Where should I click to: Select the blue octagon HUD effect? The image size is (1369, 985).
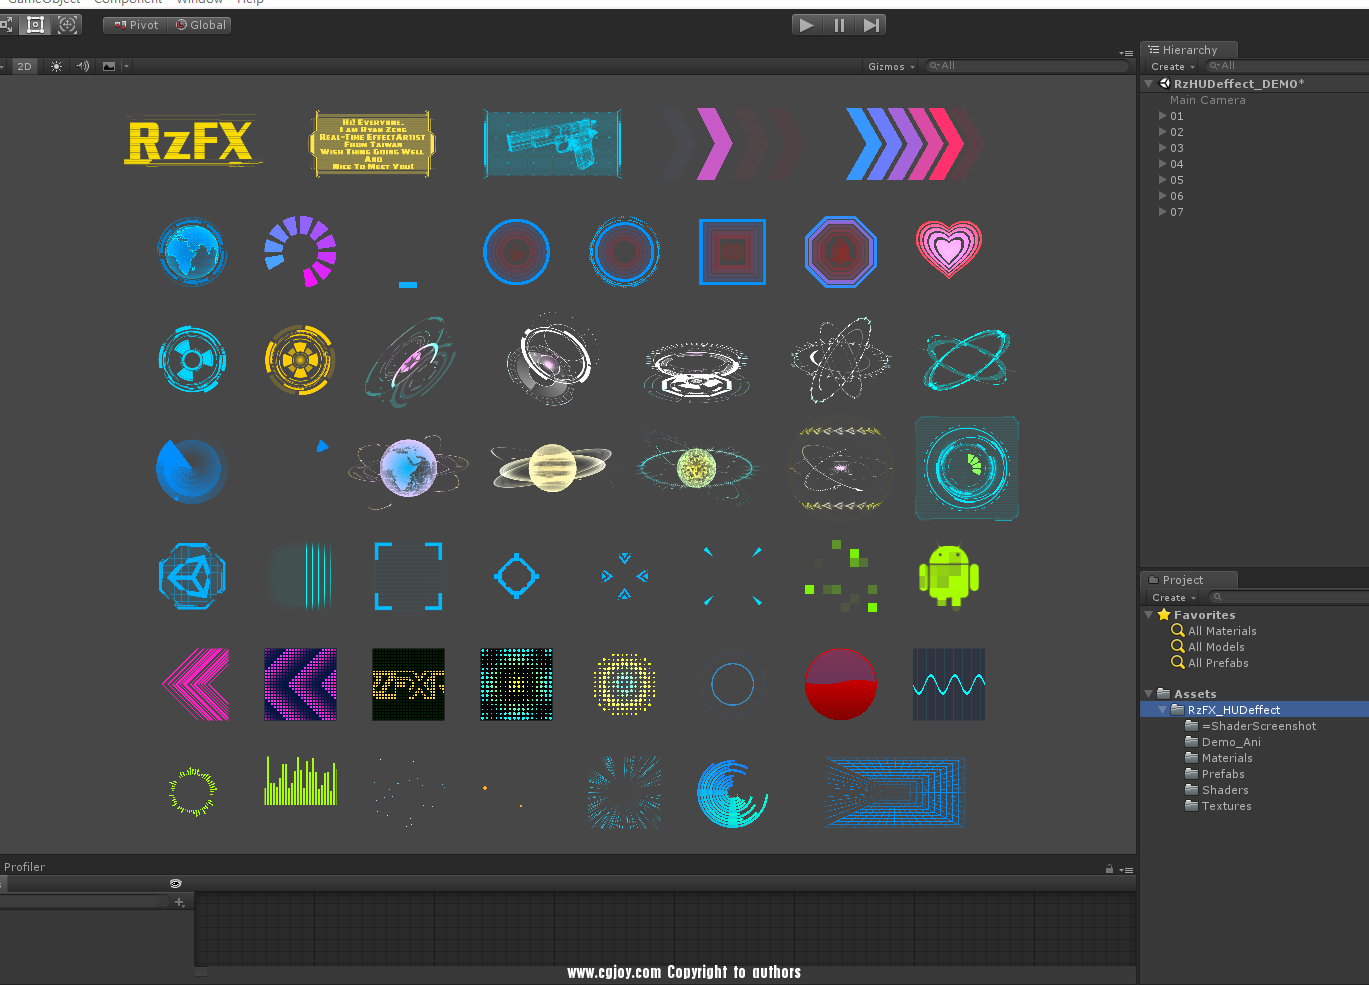point(841,252)
